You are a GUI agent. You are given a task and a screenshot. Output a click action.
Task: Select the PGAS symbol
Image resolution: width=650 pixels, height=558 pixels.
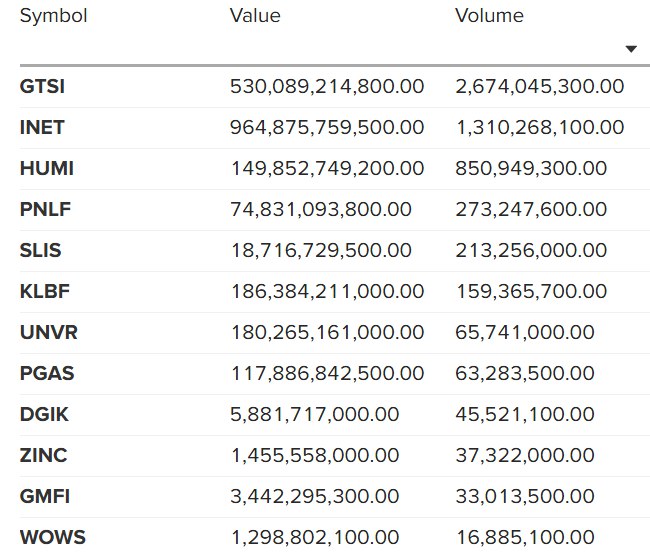[x=47, y=374]
